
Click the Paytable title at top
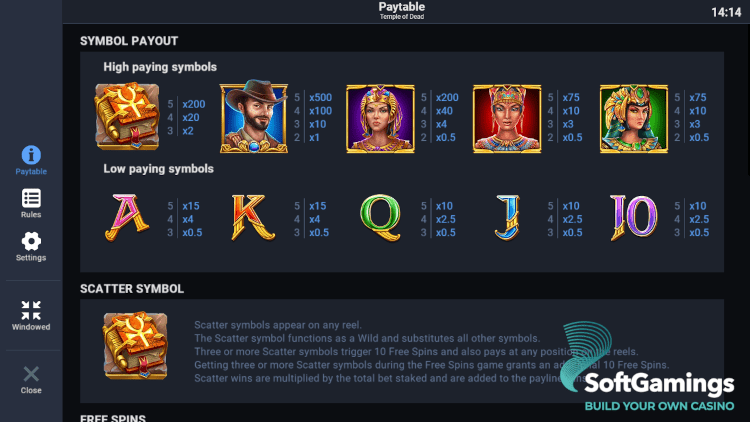click(x=401, y=8)
